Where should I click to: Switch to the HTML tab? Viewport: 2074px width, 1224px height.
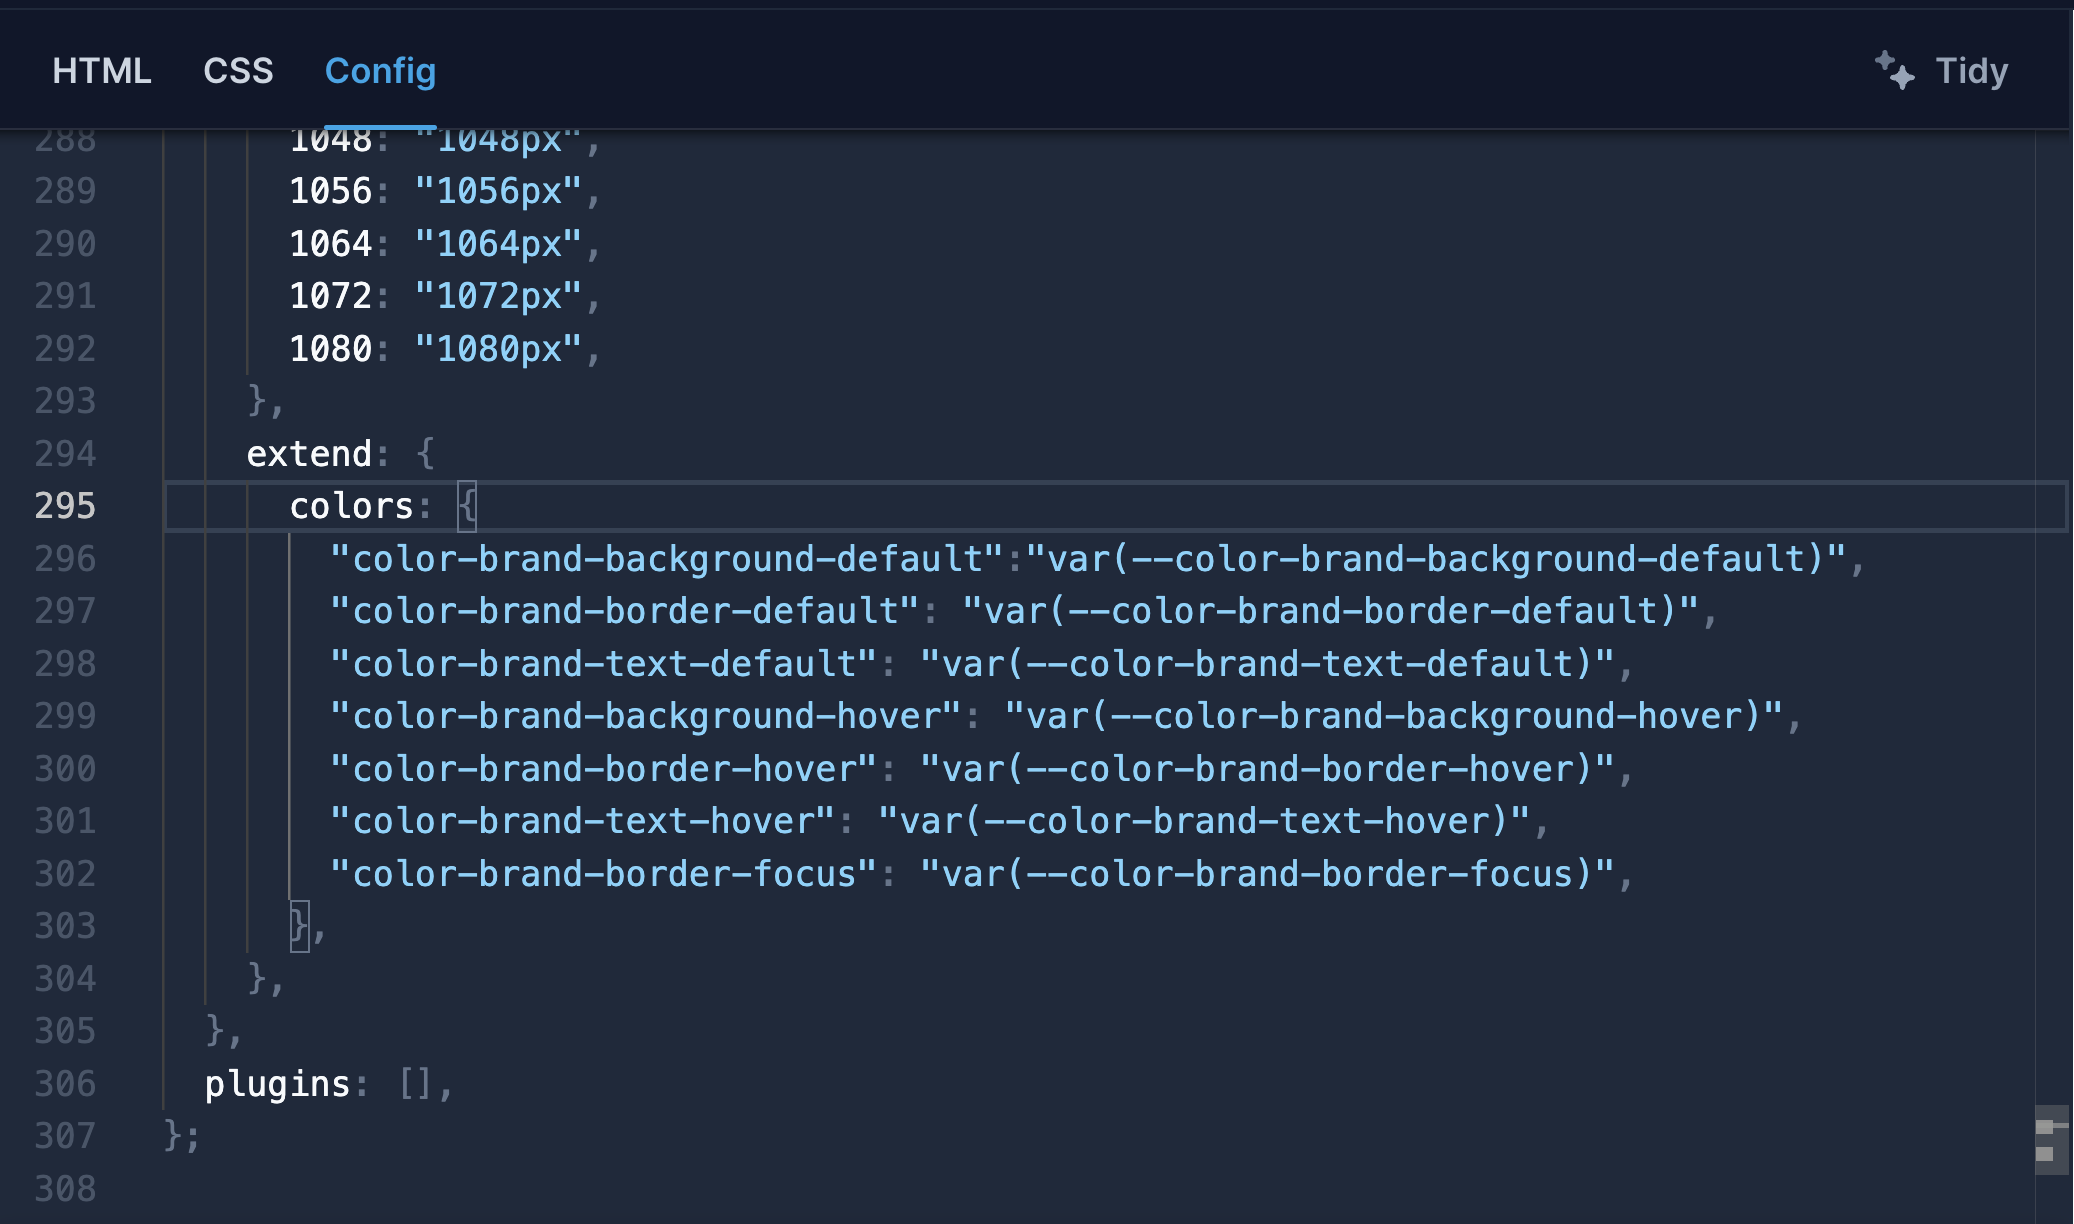click(101, 71)
